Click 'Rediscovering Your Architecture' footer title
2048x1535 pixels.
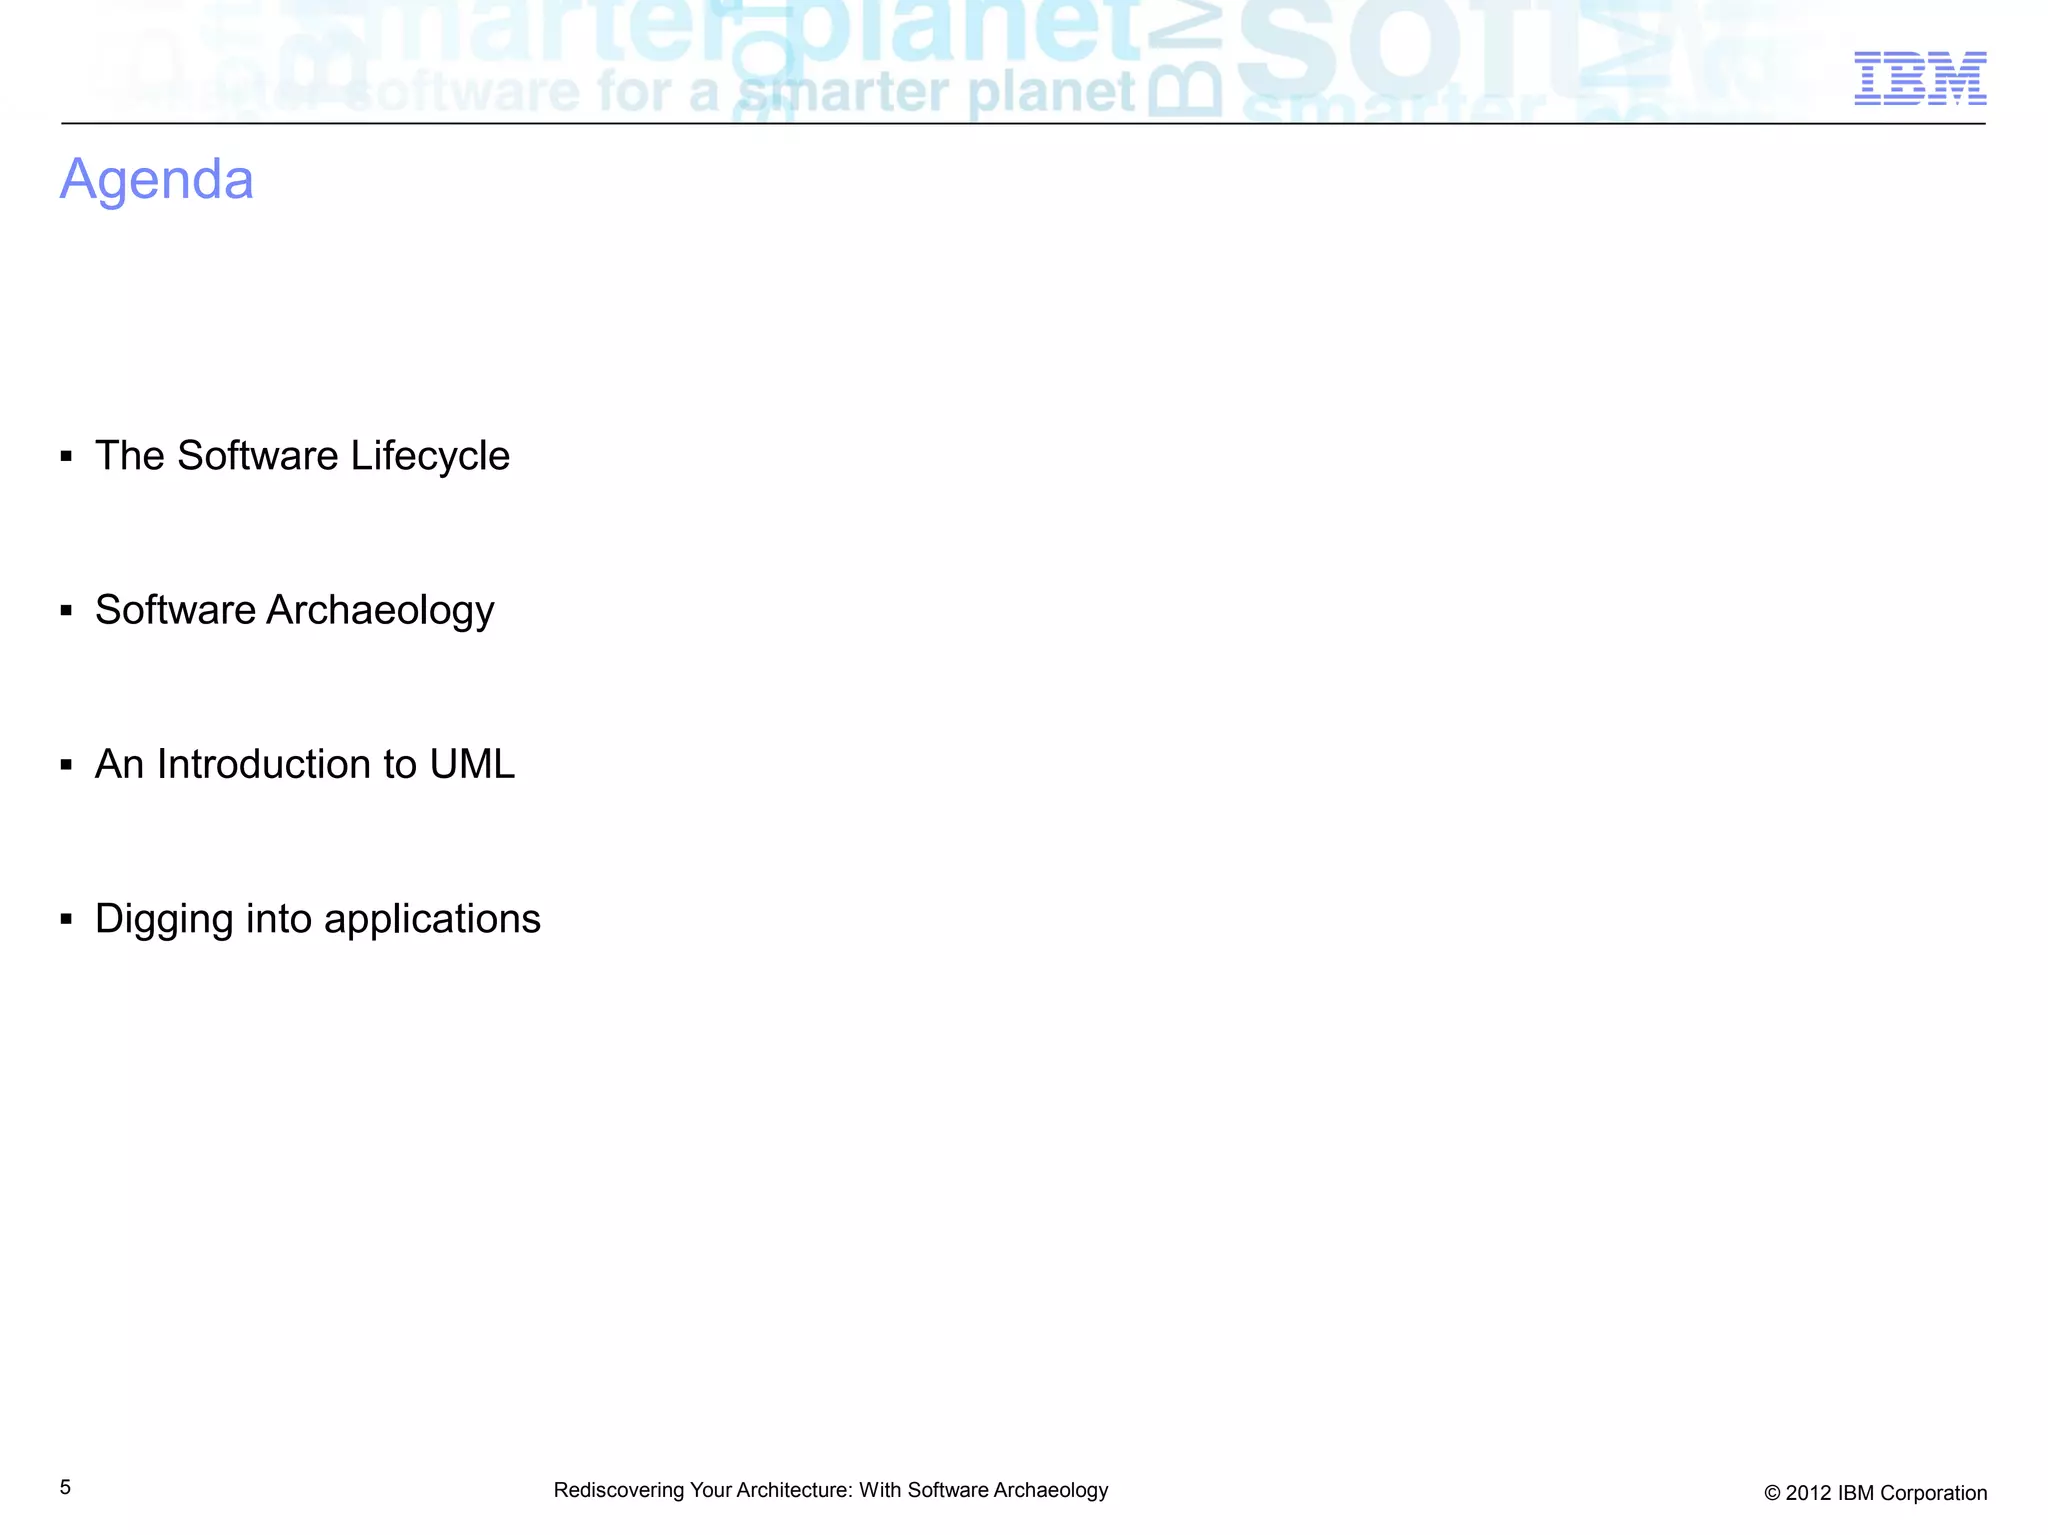[x=831, y=1490]
